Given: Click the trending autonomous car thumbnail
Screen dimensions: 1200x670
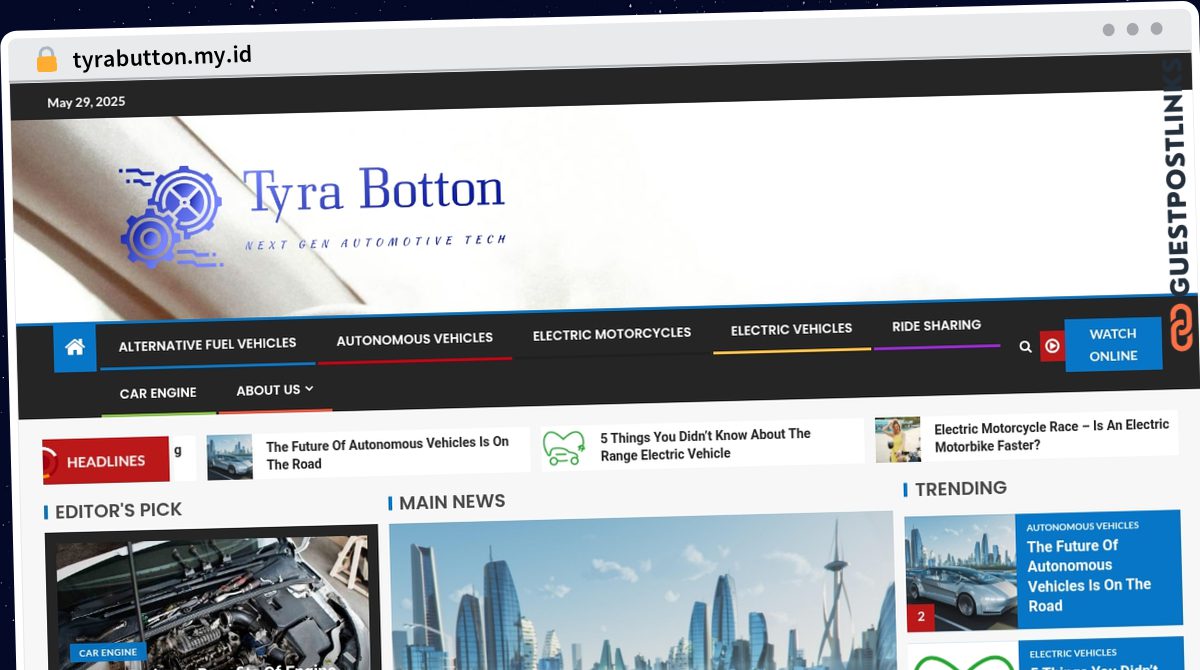Looking at the screenshot, I should point(961,573).
